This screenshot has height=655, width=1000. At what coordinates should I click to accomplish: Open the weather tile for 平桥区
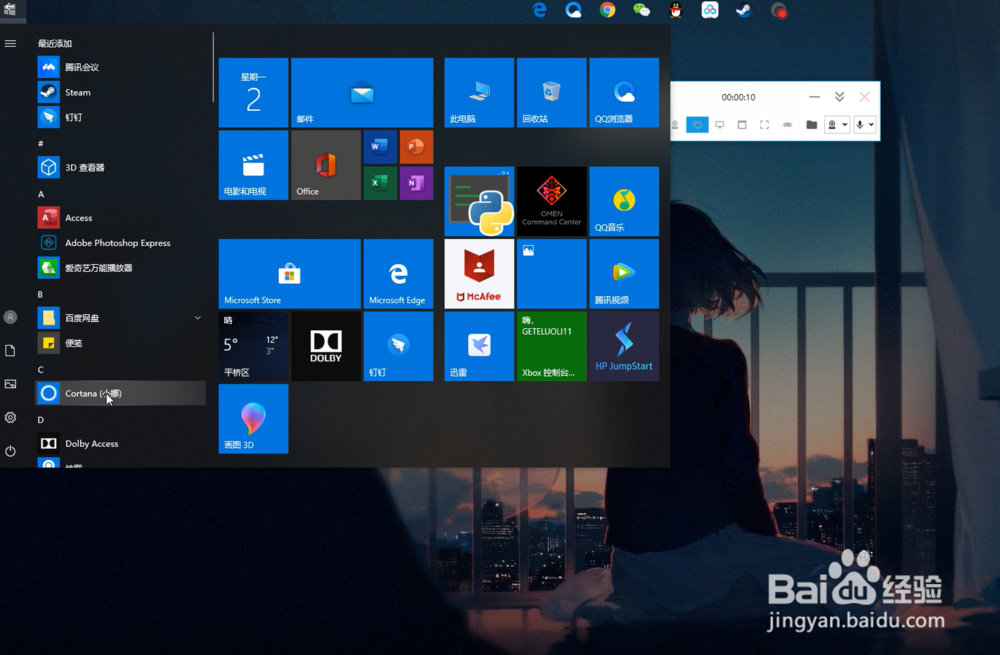tap(253, 346)
